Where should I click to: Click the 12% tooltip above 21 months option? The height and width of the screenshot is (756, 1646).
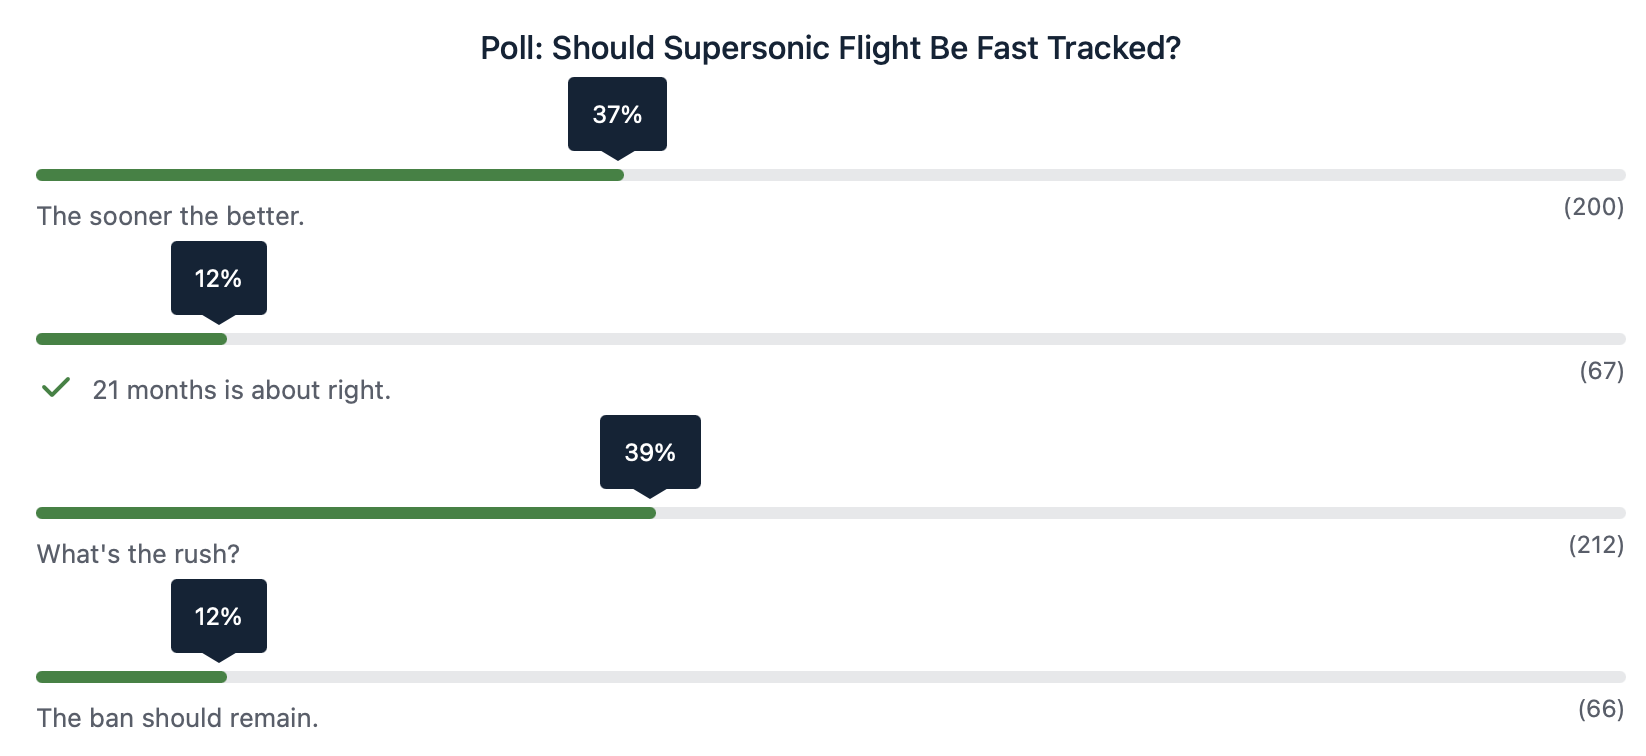pos(218,279)
